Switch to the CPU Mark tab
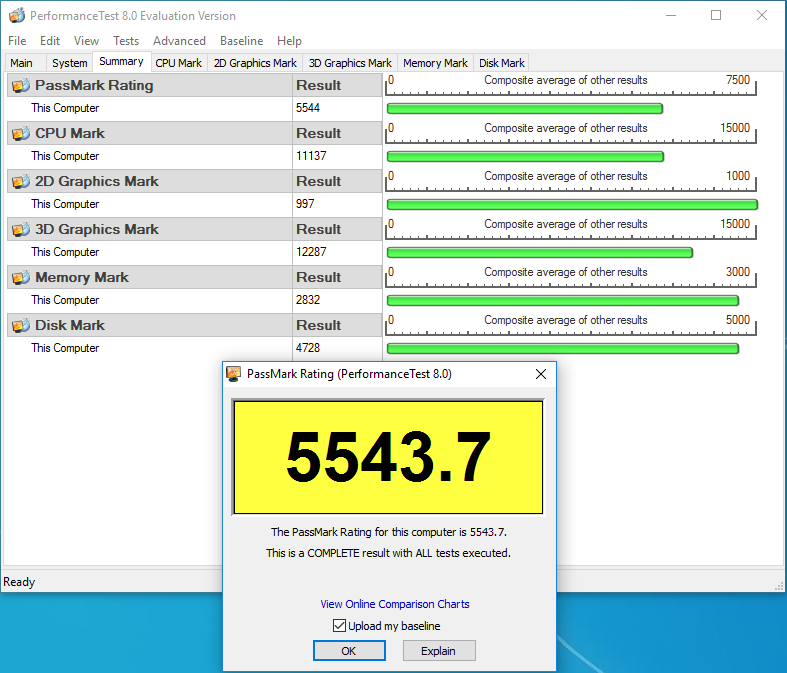This screenshot has height=673, width=787. [x=179, y=63]
